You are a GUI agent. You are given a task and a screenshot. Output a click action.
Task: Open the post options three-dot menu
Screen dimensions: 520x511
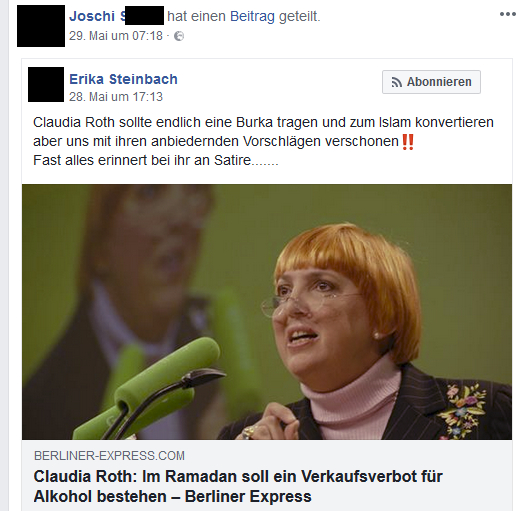point(507,14)
